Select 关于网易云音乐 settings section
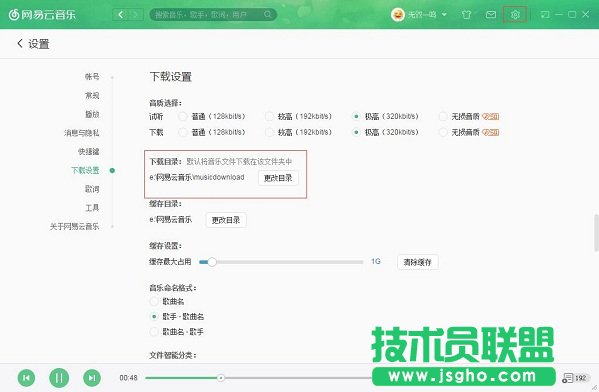This screenshot has width=599, height=392. 74,226
